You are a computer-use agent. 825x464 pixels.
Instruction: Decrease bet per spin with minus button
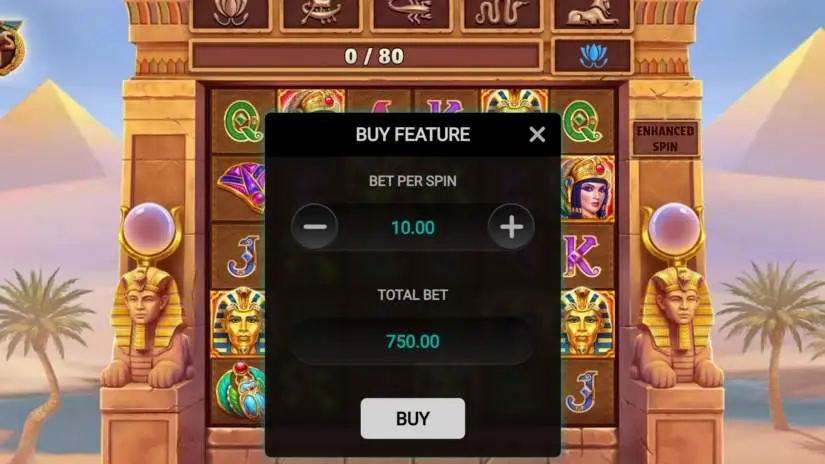(x=315, y=227)
